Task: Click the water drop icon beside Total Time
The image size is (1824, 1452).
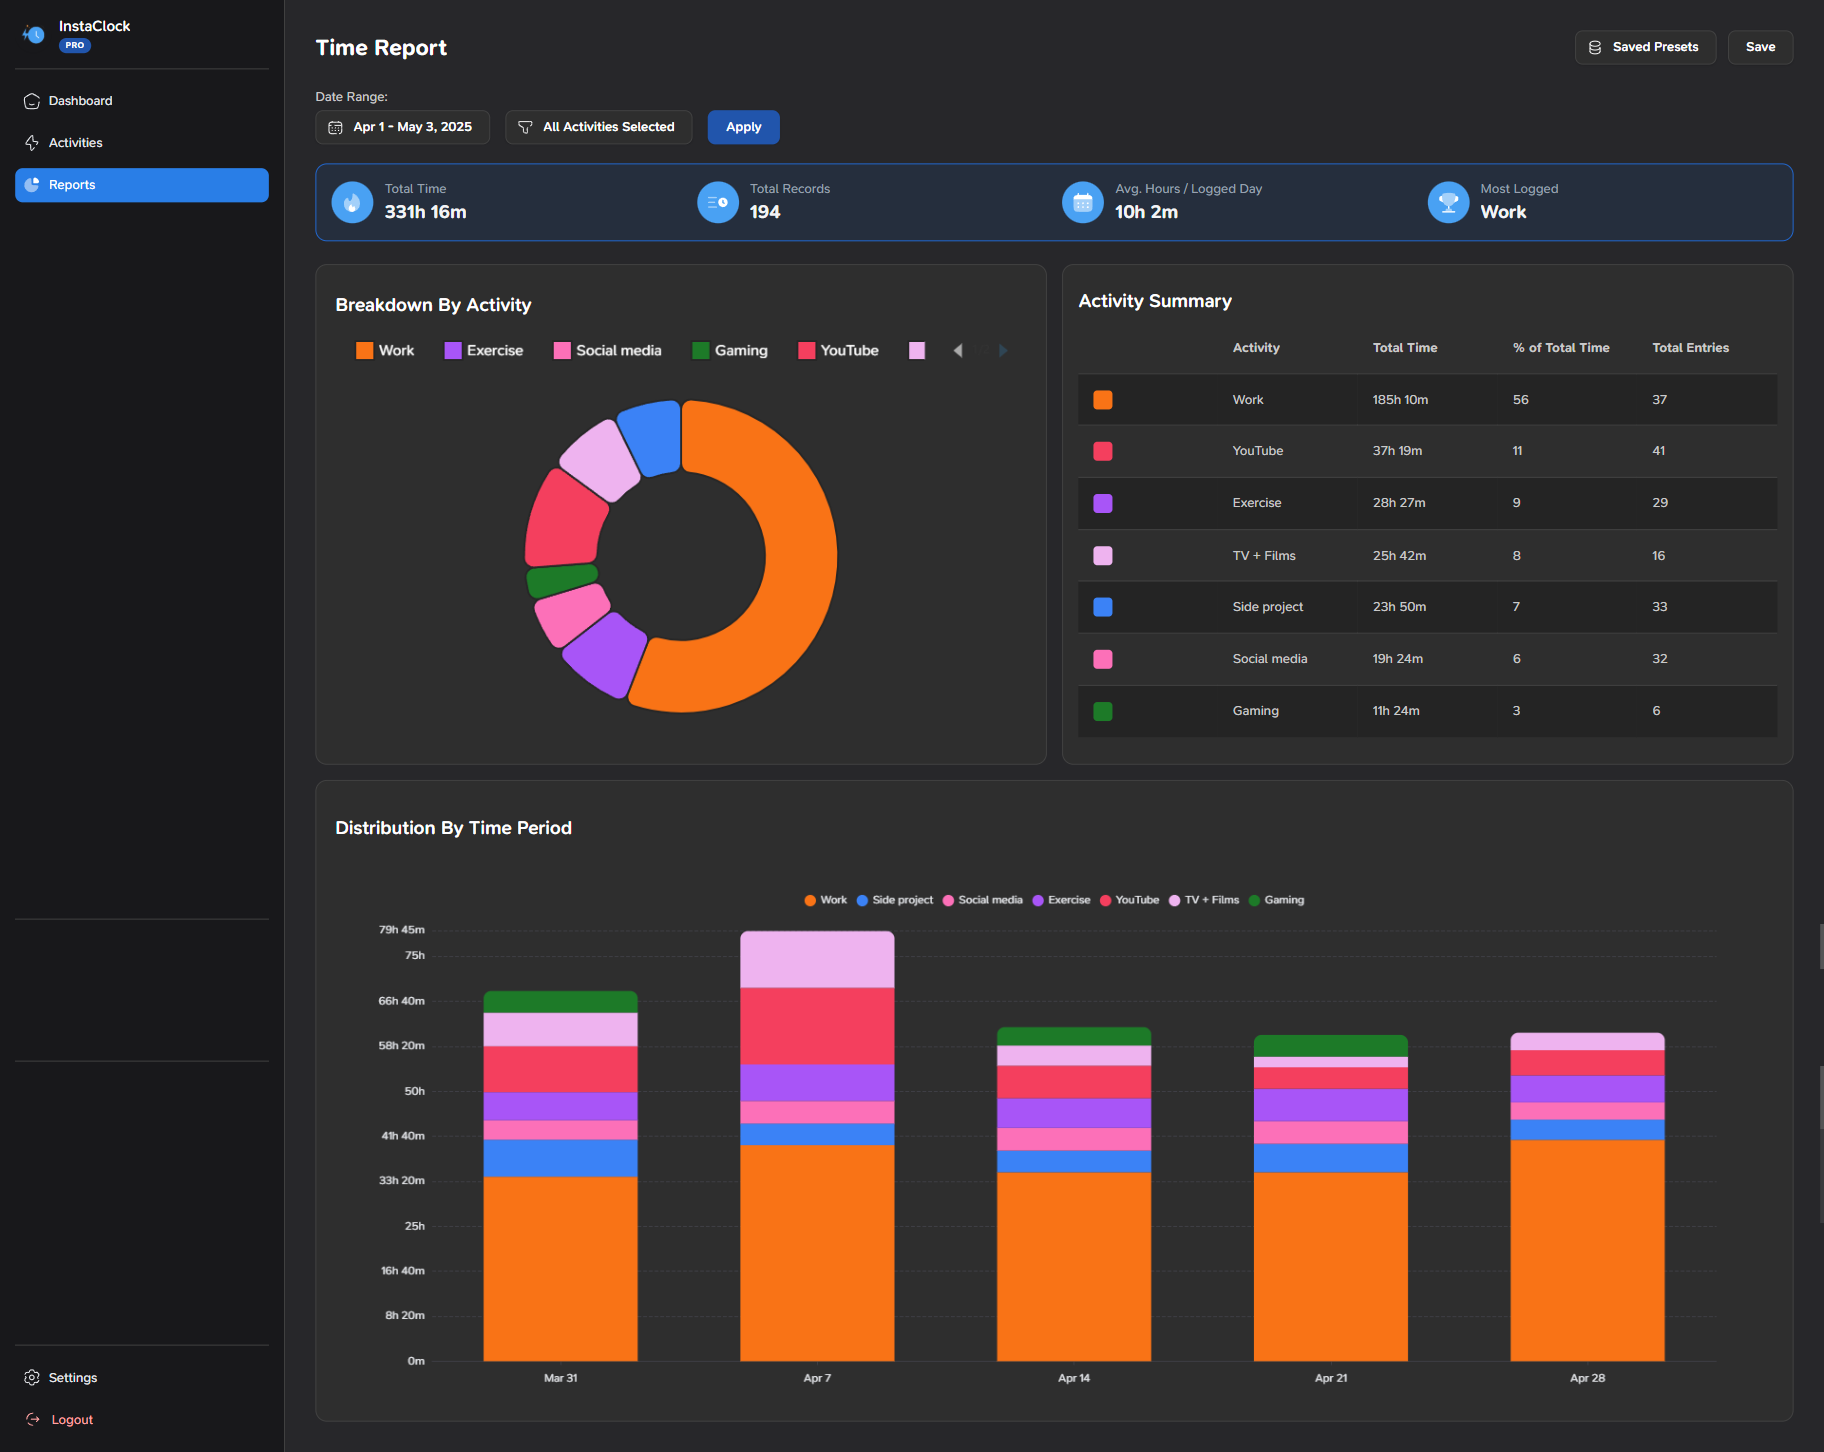Action: coord(352,202)
